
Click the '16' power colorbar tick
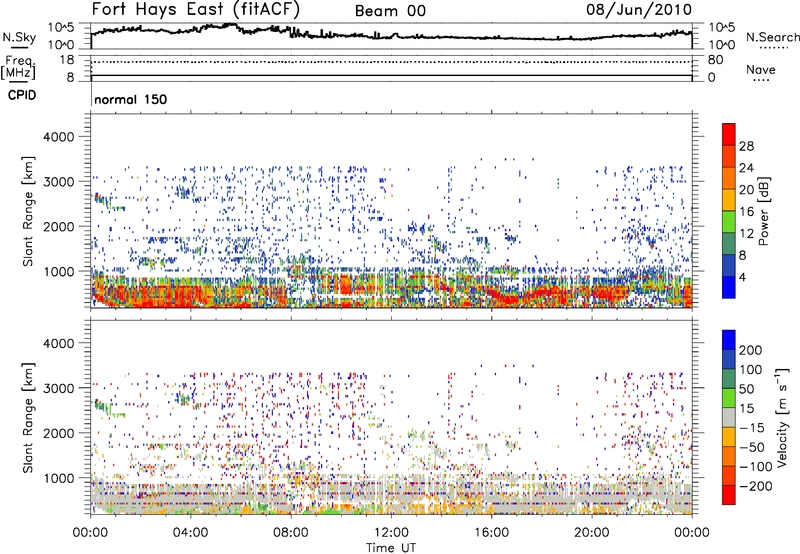click(x=746, y=212)
